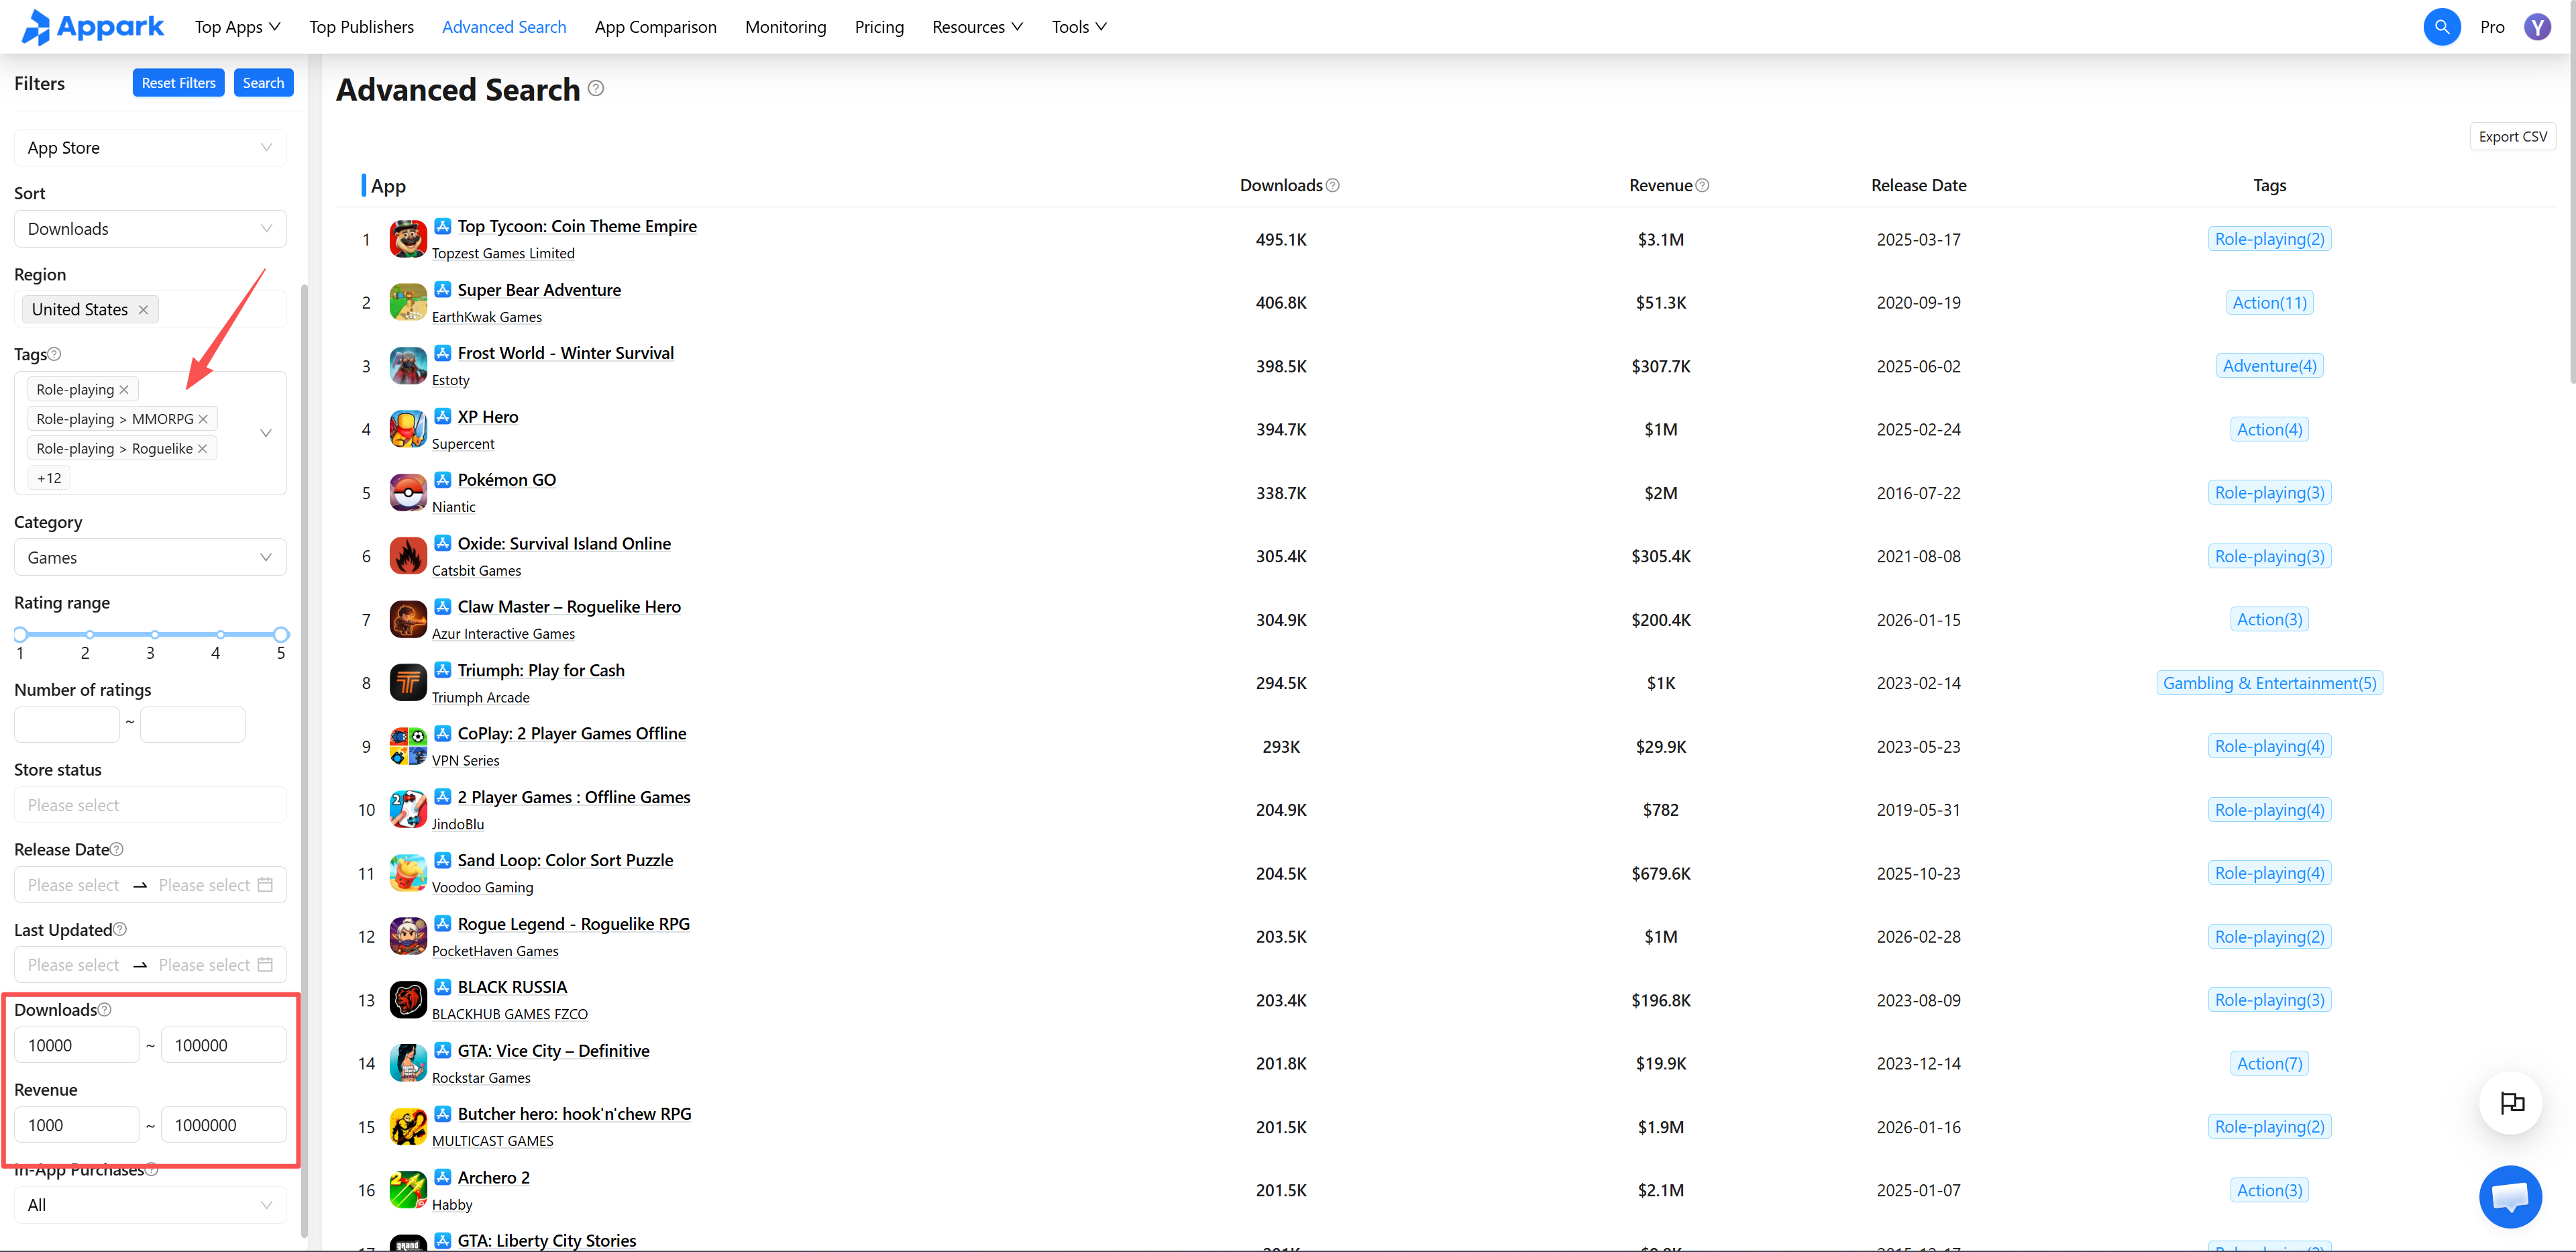Open the App Comparison page
Viewport: 2576px width, 1252px height.
click(655, 27)
